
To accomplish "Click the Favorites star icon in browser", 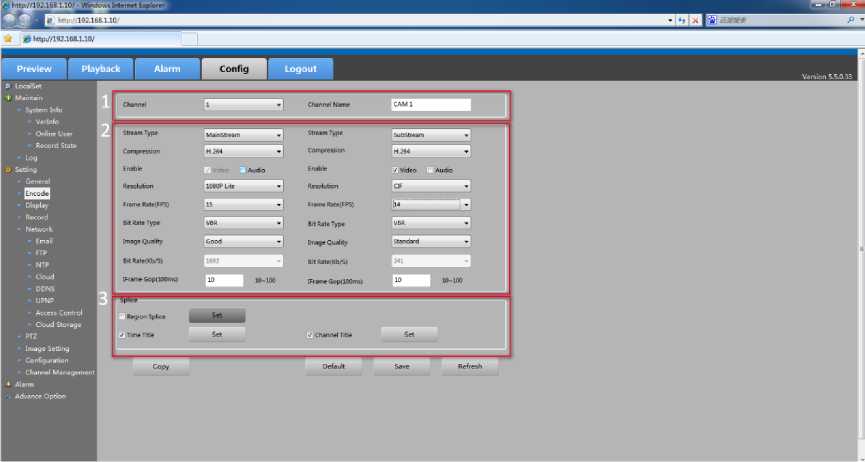I will [8, 39].
